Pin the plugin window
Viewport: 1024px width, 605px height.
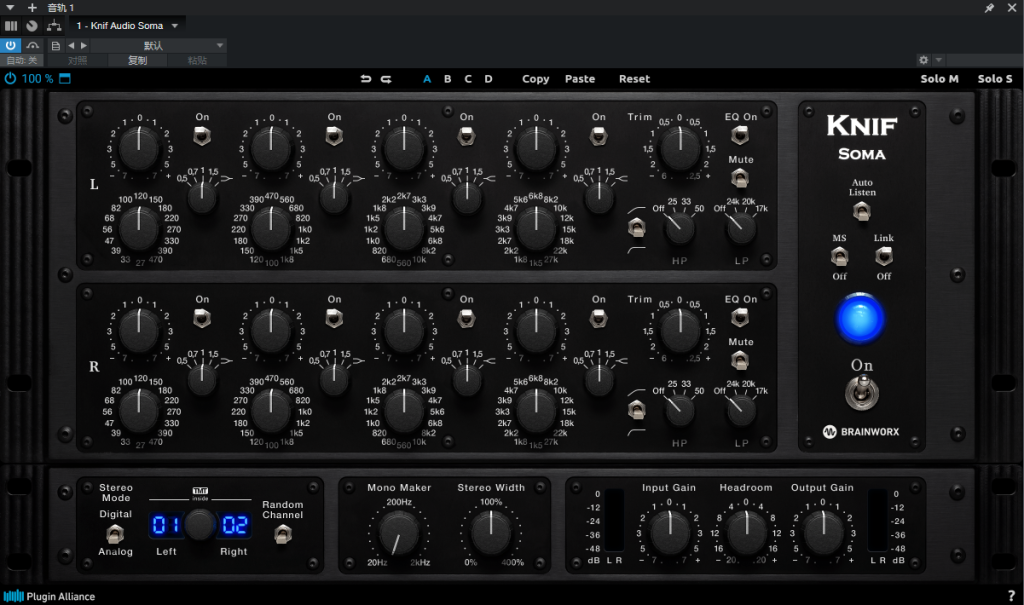pyautogui.click(x=989, y=8)
